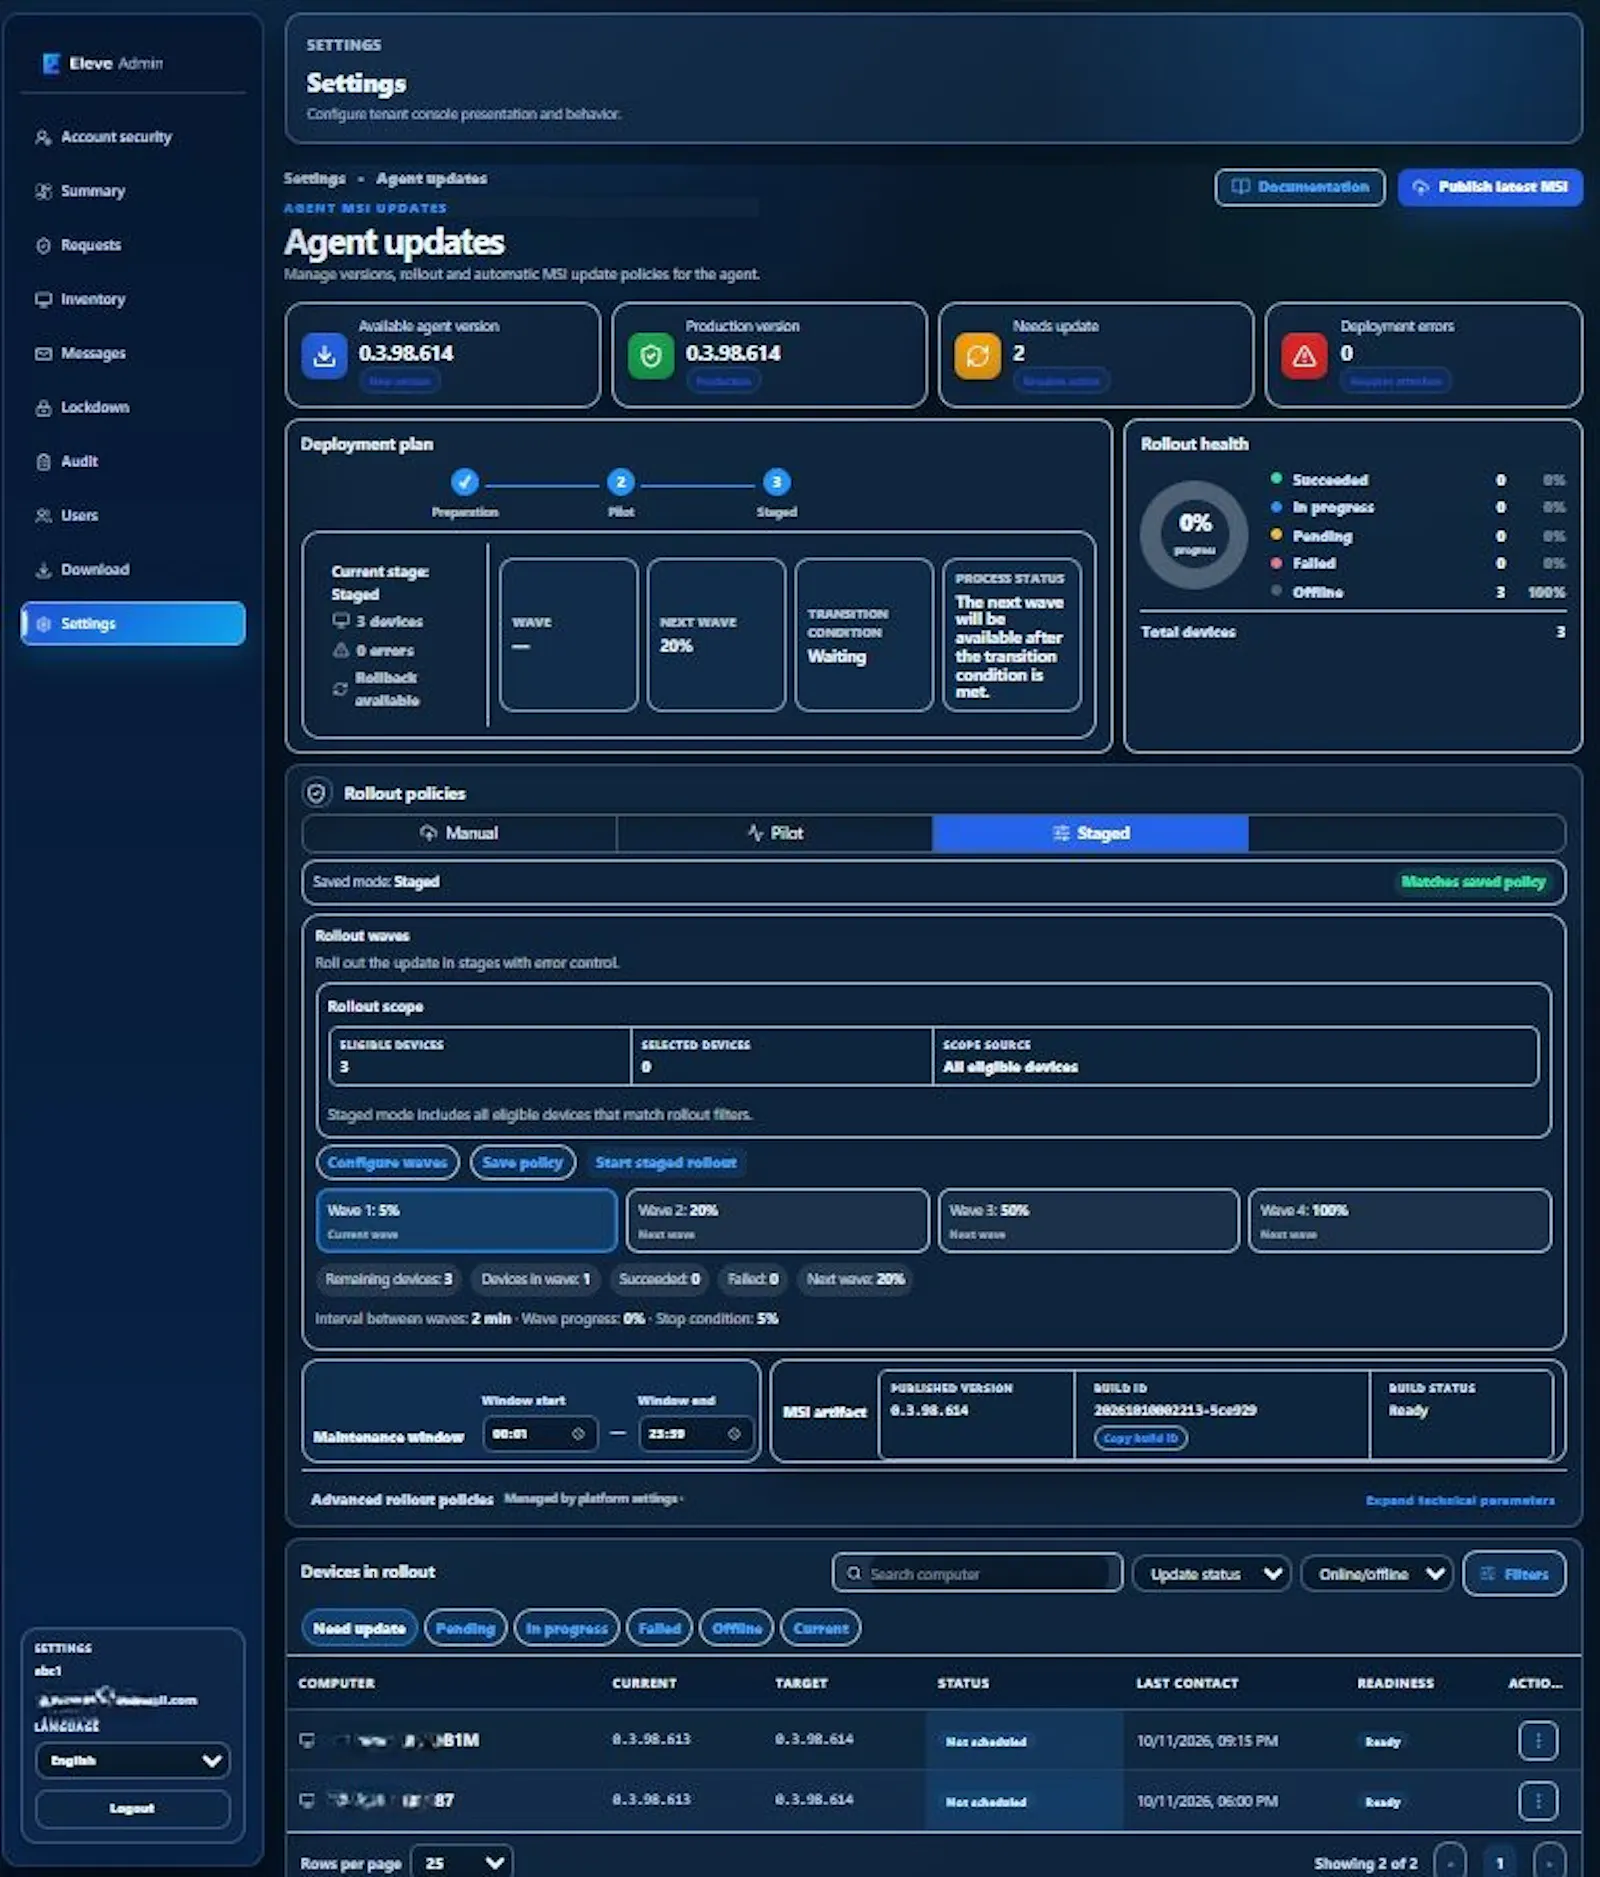This screenshot has height=1877, width=1600.
Task: Switch to the Manual rollout policy tab
Action: click(459, 834)
